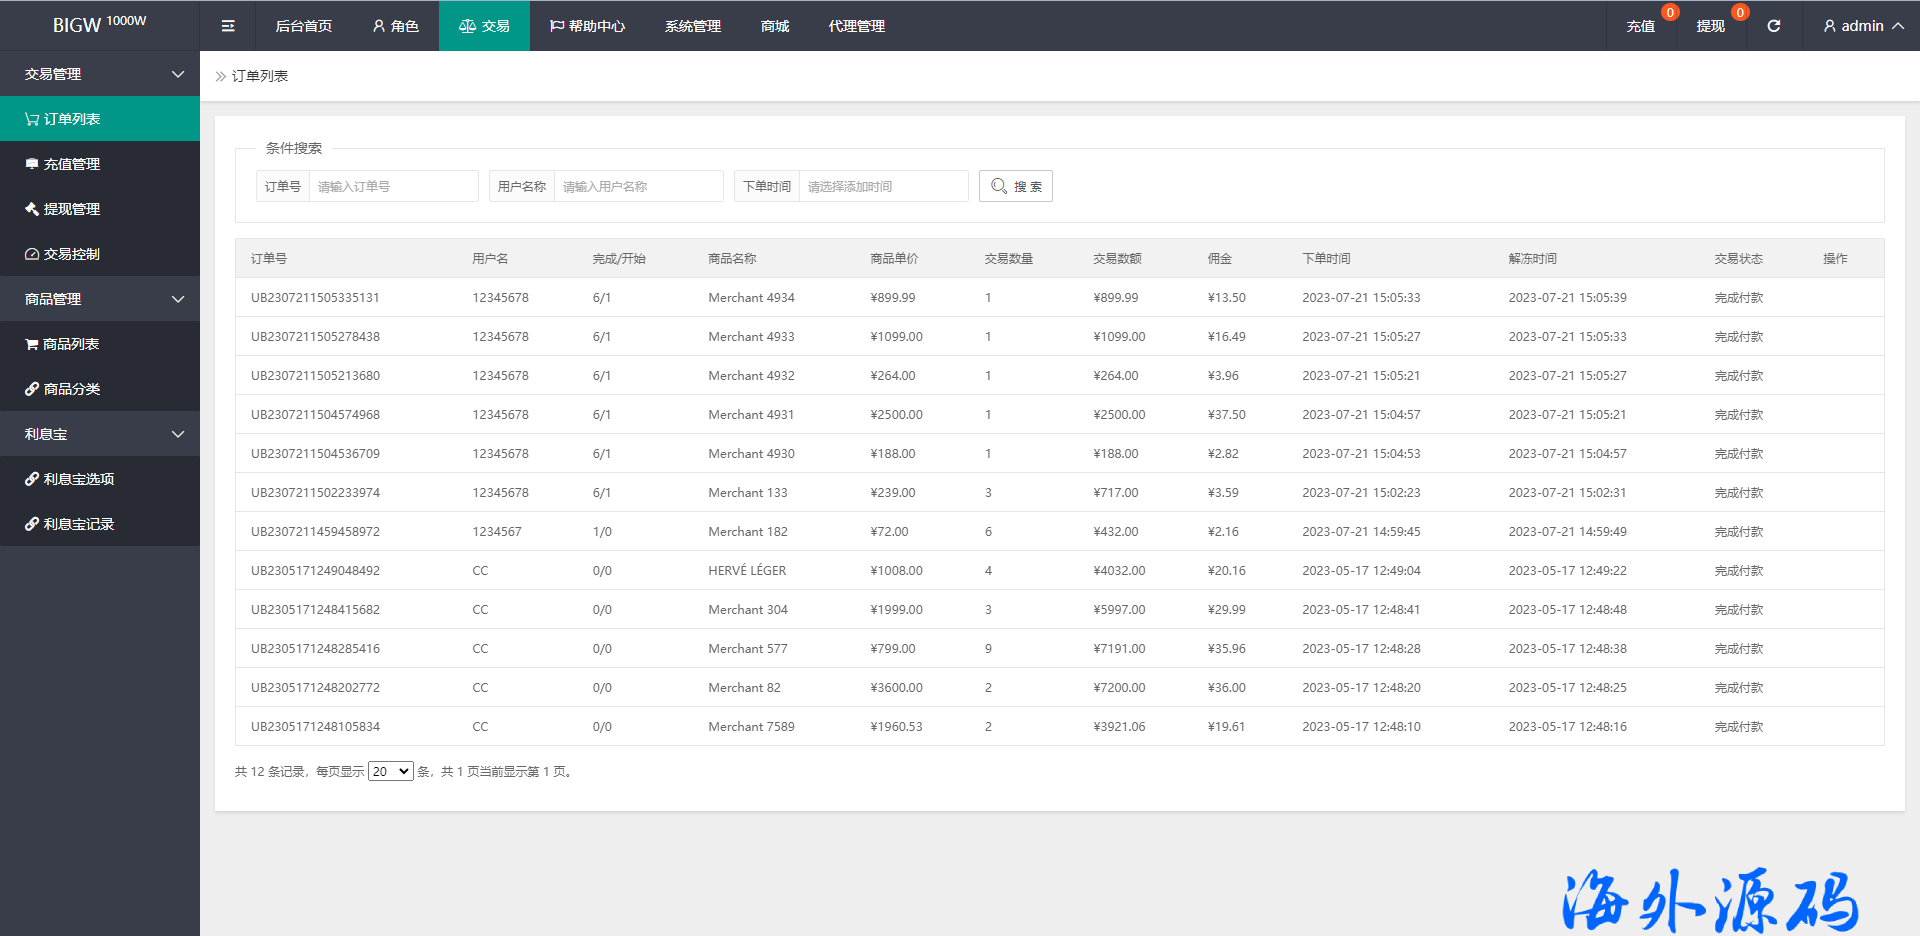Open the per-page count dropdown
Screen dimensions: 1920x936
390,771
